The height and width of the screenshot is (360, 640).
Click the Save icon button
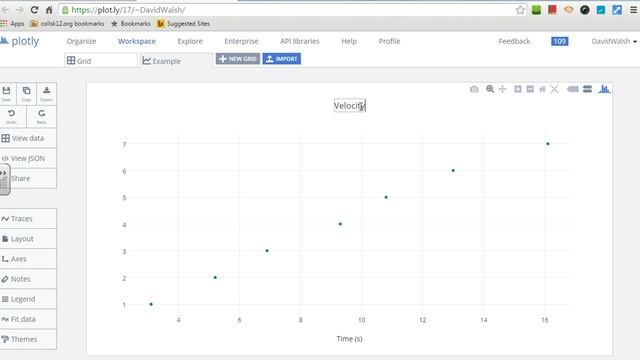6,93
